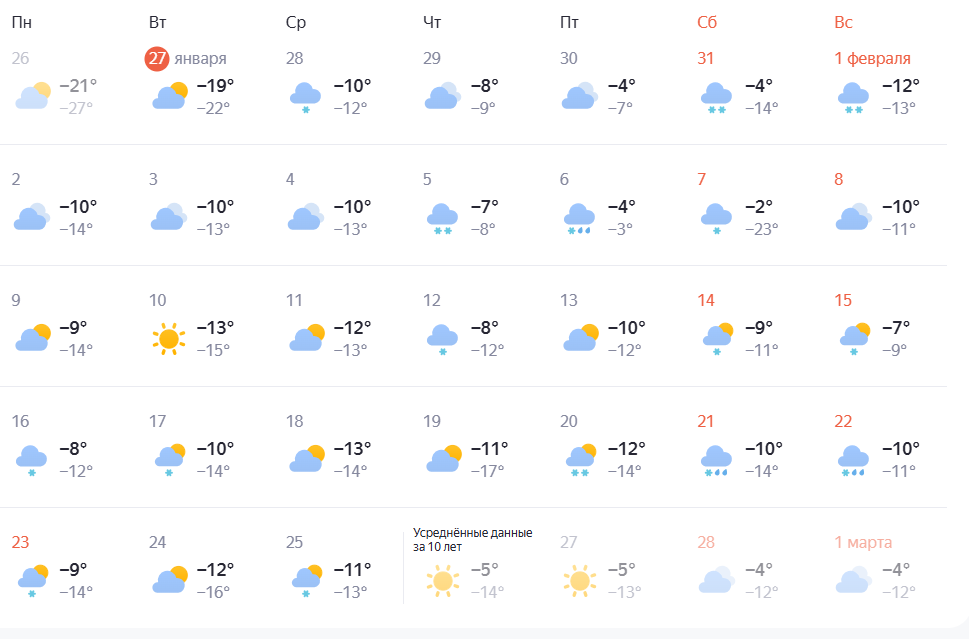Click the Усреднённые данные за 10 лет label
Screen dimensions: 969x639
pos(472,540)
